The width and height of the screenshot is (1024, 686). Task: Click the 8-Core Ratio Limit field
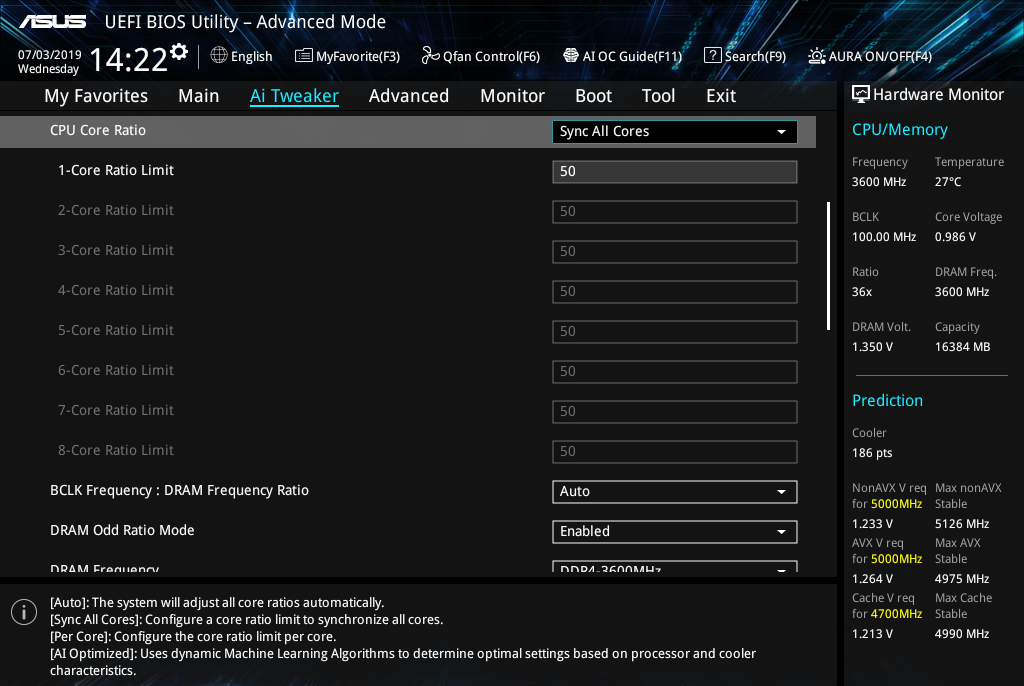675,451
